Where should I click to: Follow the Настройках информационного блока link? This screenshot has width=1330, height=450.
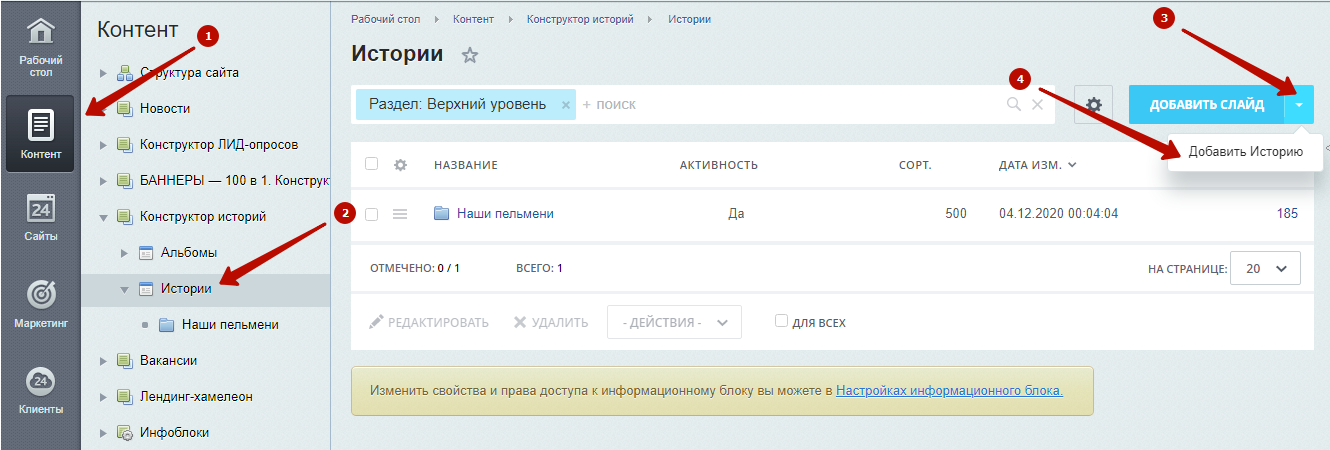pos(949,390)
